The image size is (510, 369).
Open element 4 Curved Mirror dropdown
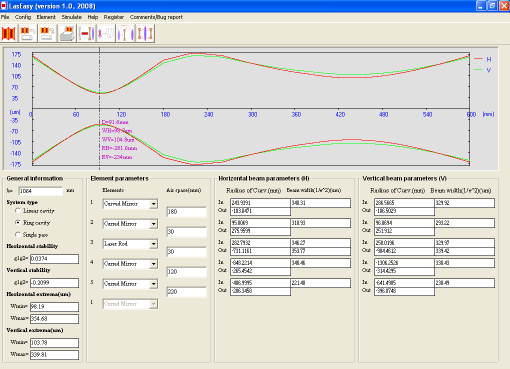pos(153,264)
